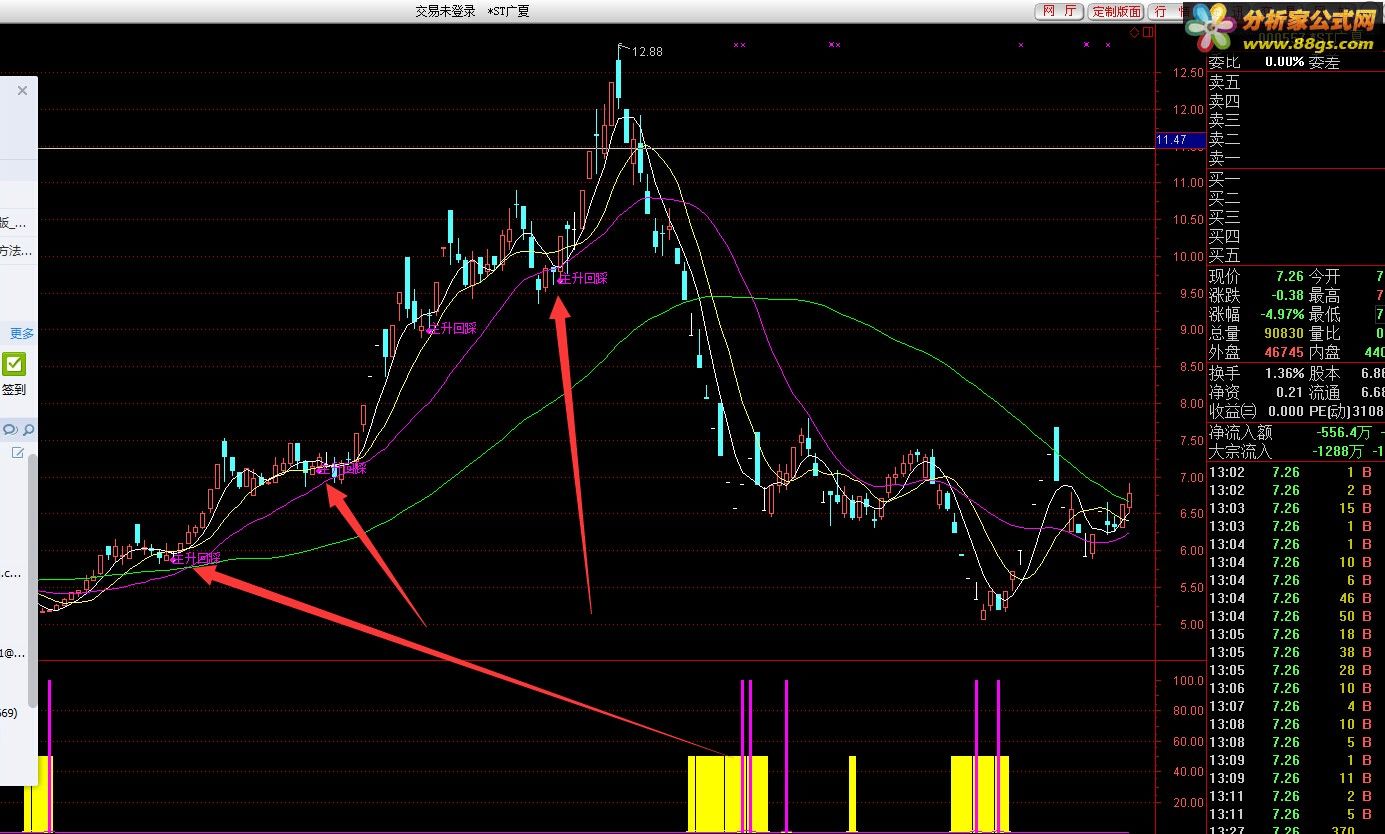Select the 卖三 order row
The height and width of the screenshot is (834, 1385).
pos(1296,121)
